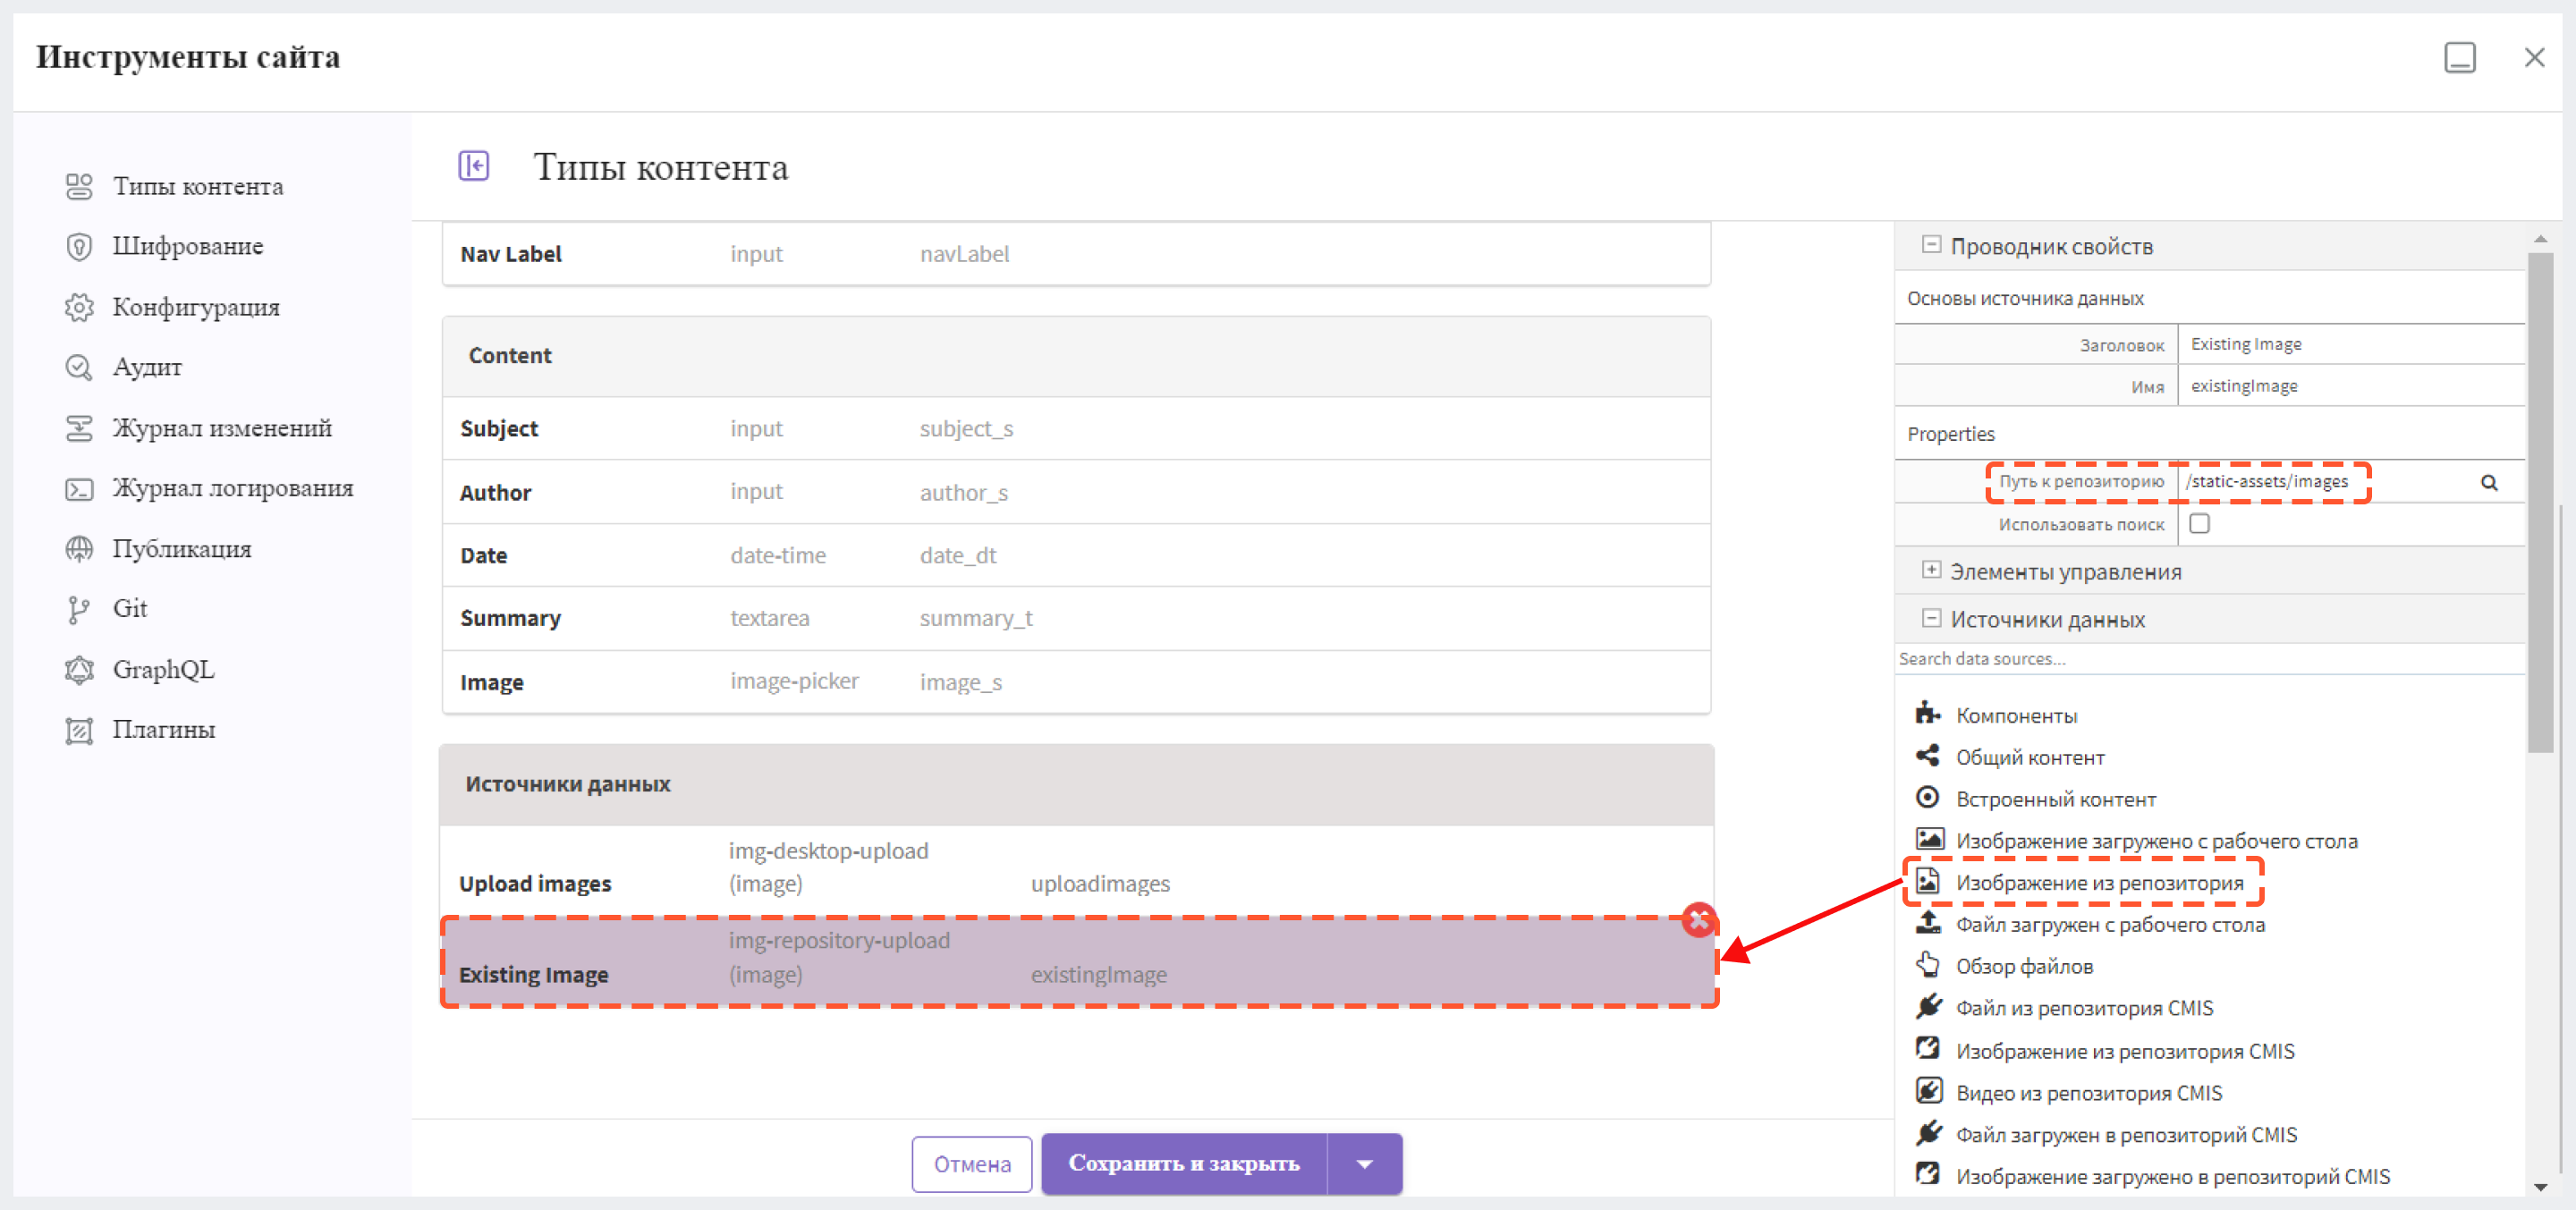Open Типы контента in the sidebar
Image resolution: width=2576 pixels, height=1210 pixels.
tap(198, 186)
